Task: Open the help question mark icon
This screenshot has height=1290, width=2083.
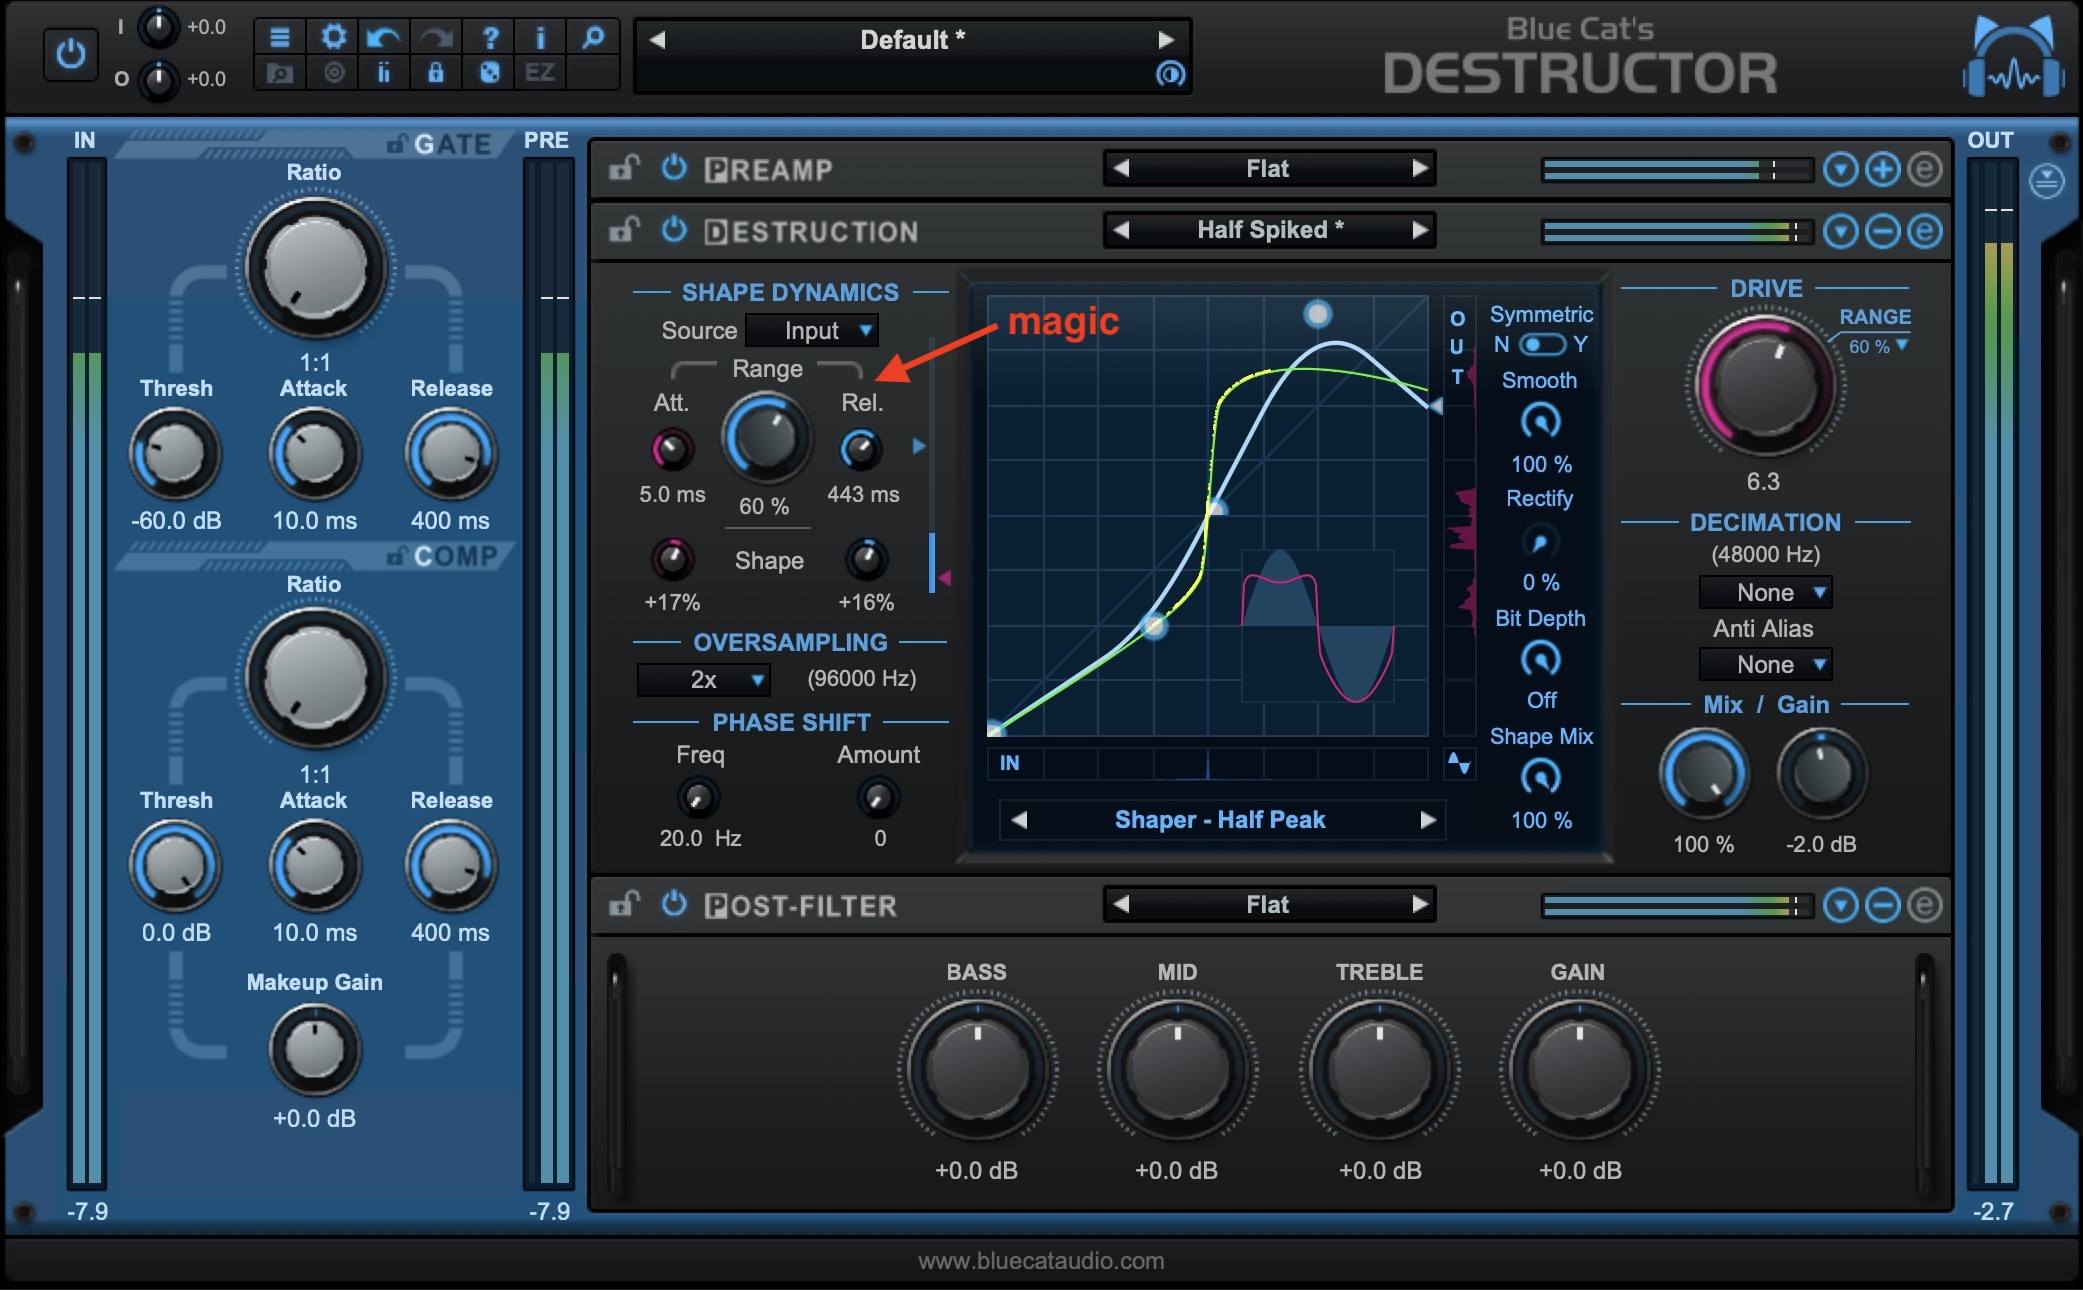Action: pos(490,38)
